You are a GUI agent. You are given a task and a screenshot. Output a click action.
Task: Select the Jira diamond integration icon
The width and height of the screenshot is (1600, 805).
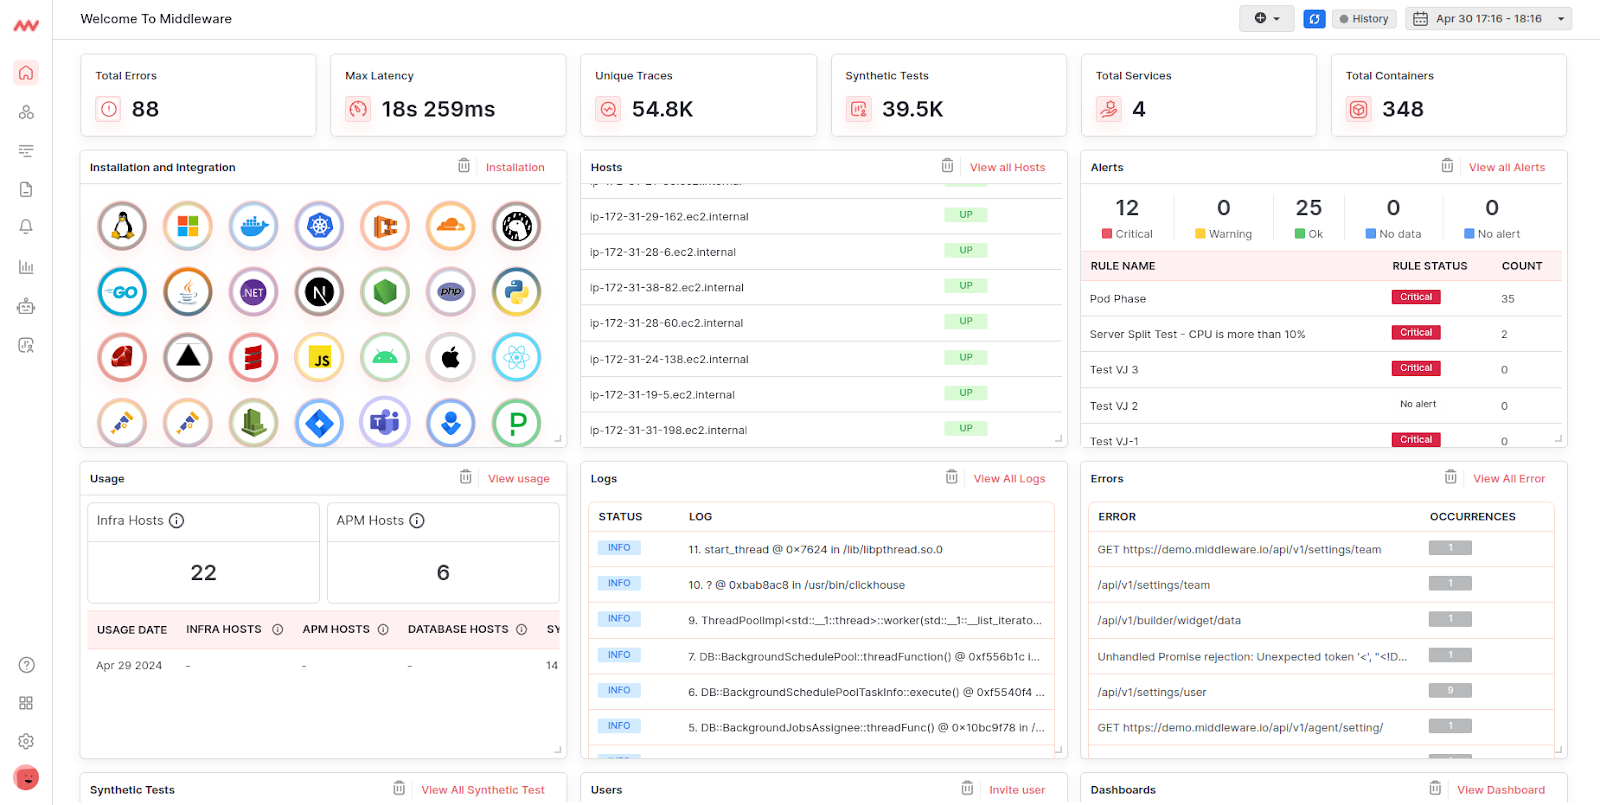319,422
